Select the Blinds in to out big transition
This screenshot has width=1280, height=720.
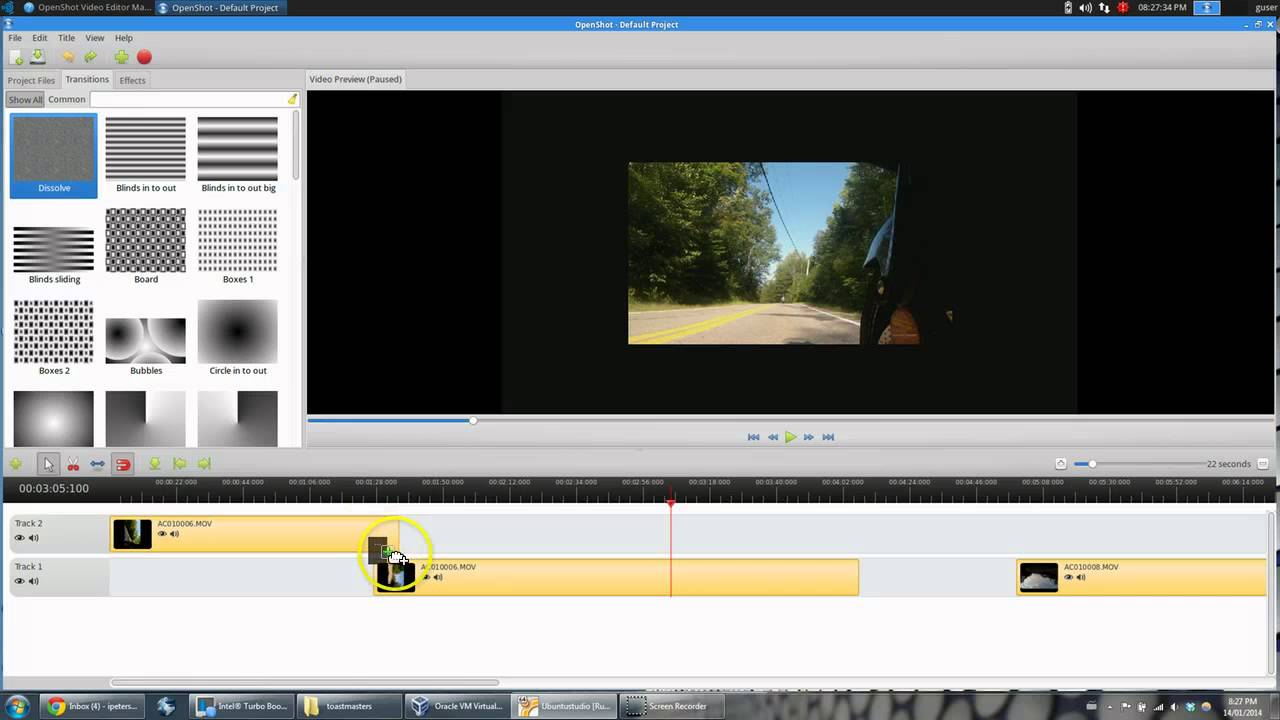tap(238, 156)
